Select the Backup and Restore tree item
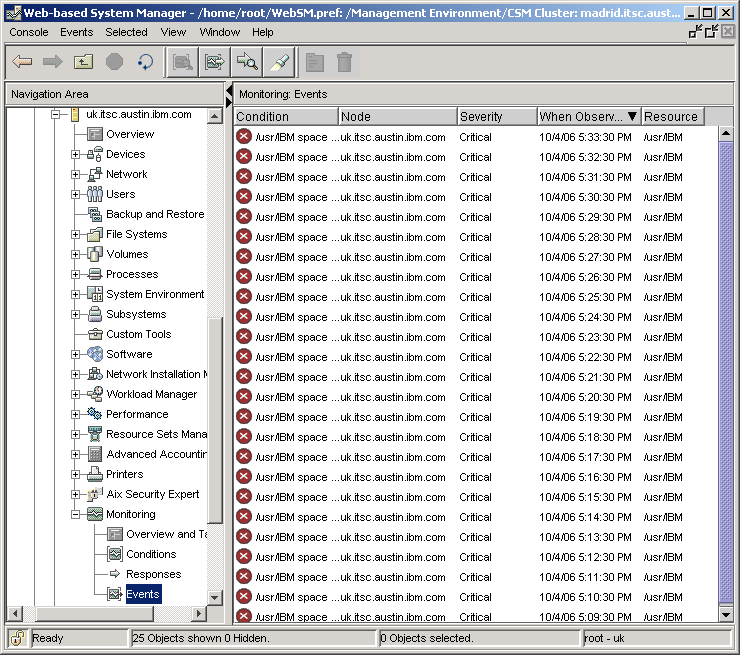Viewport: 740px width, 655px height. [x=155, y=214]
